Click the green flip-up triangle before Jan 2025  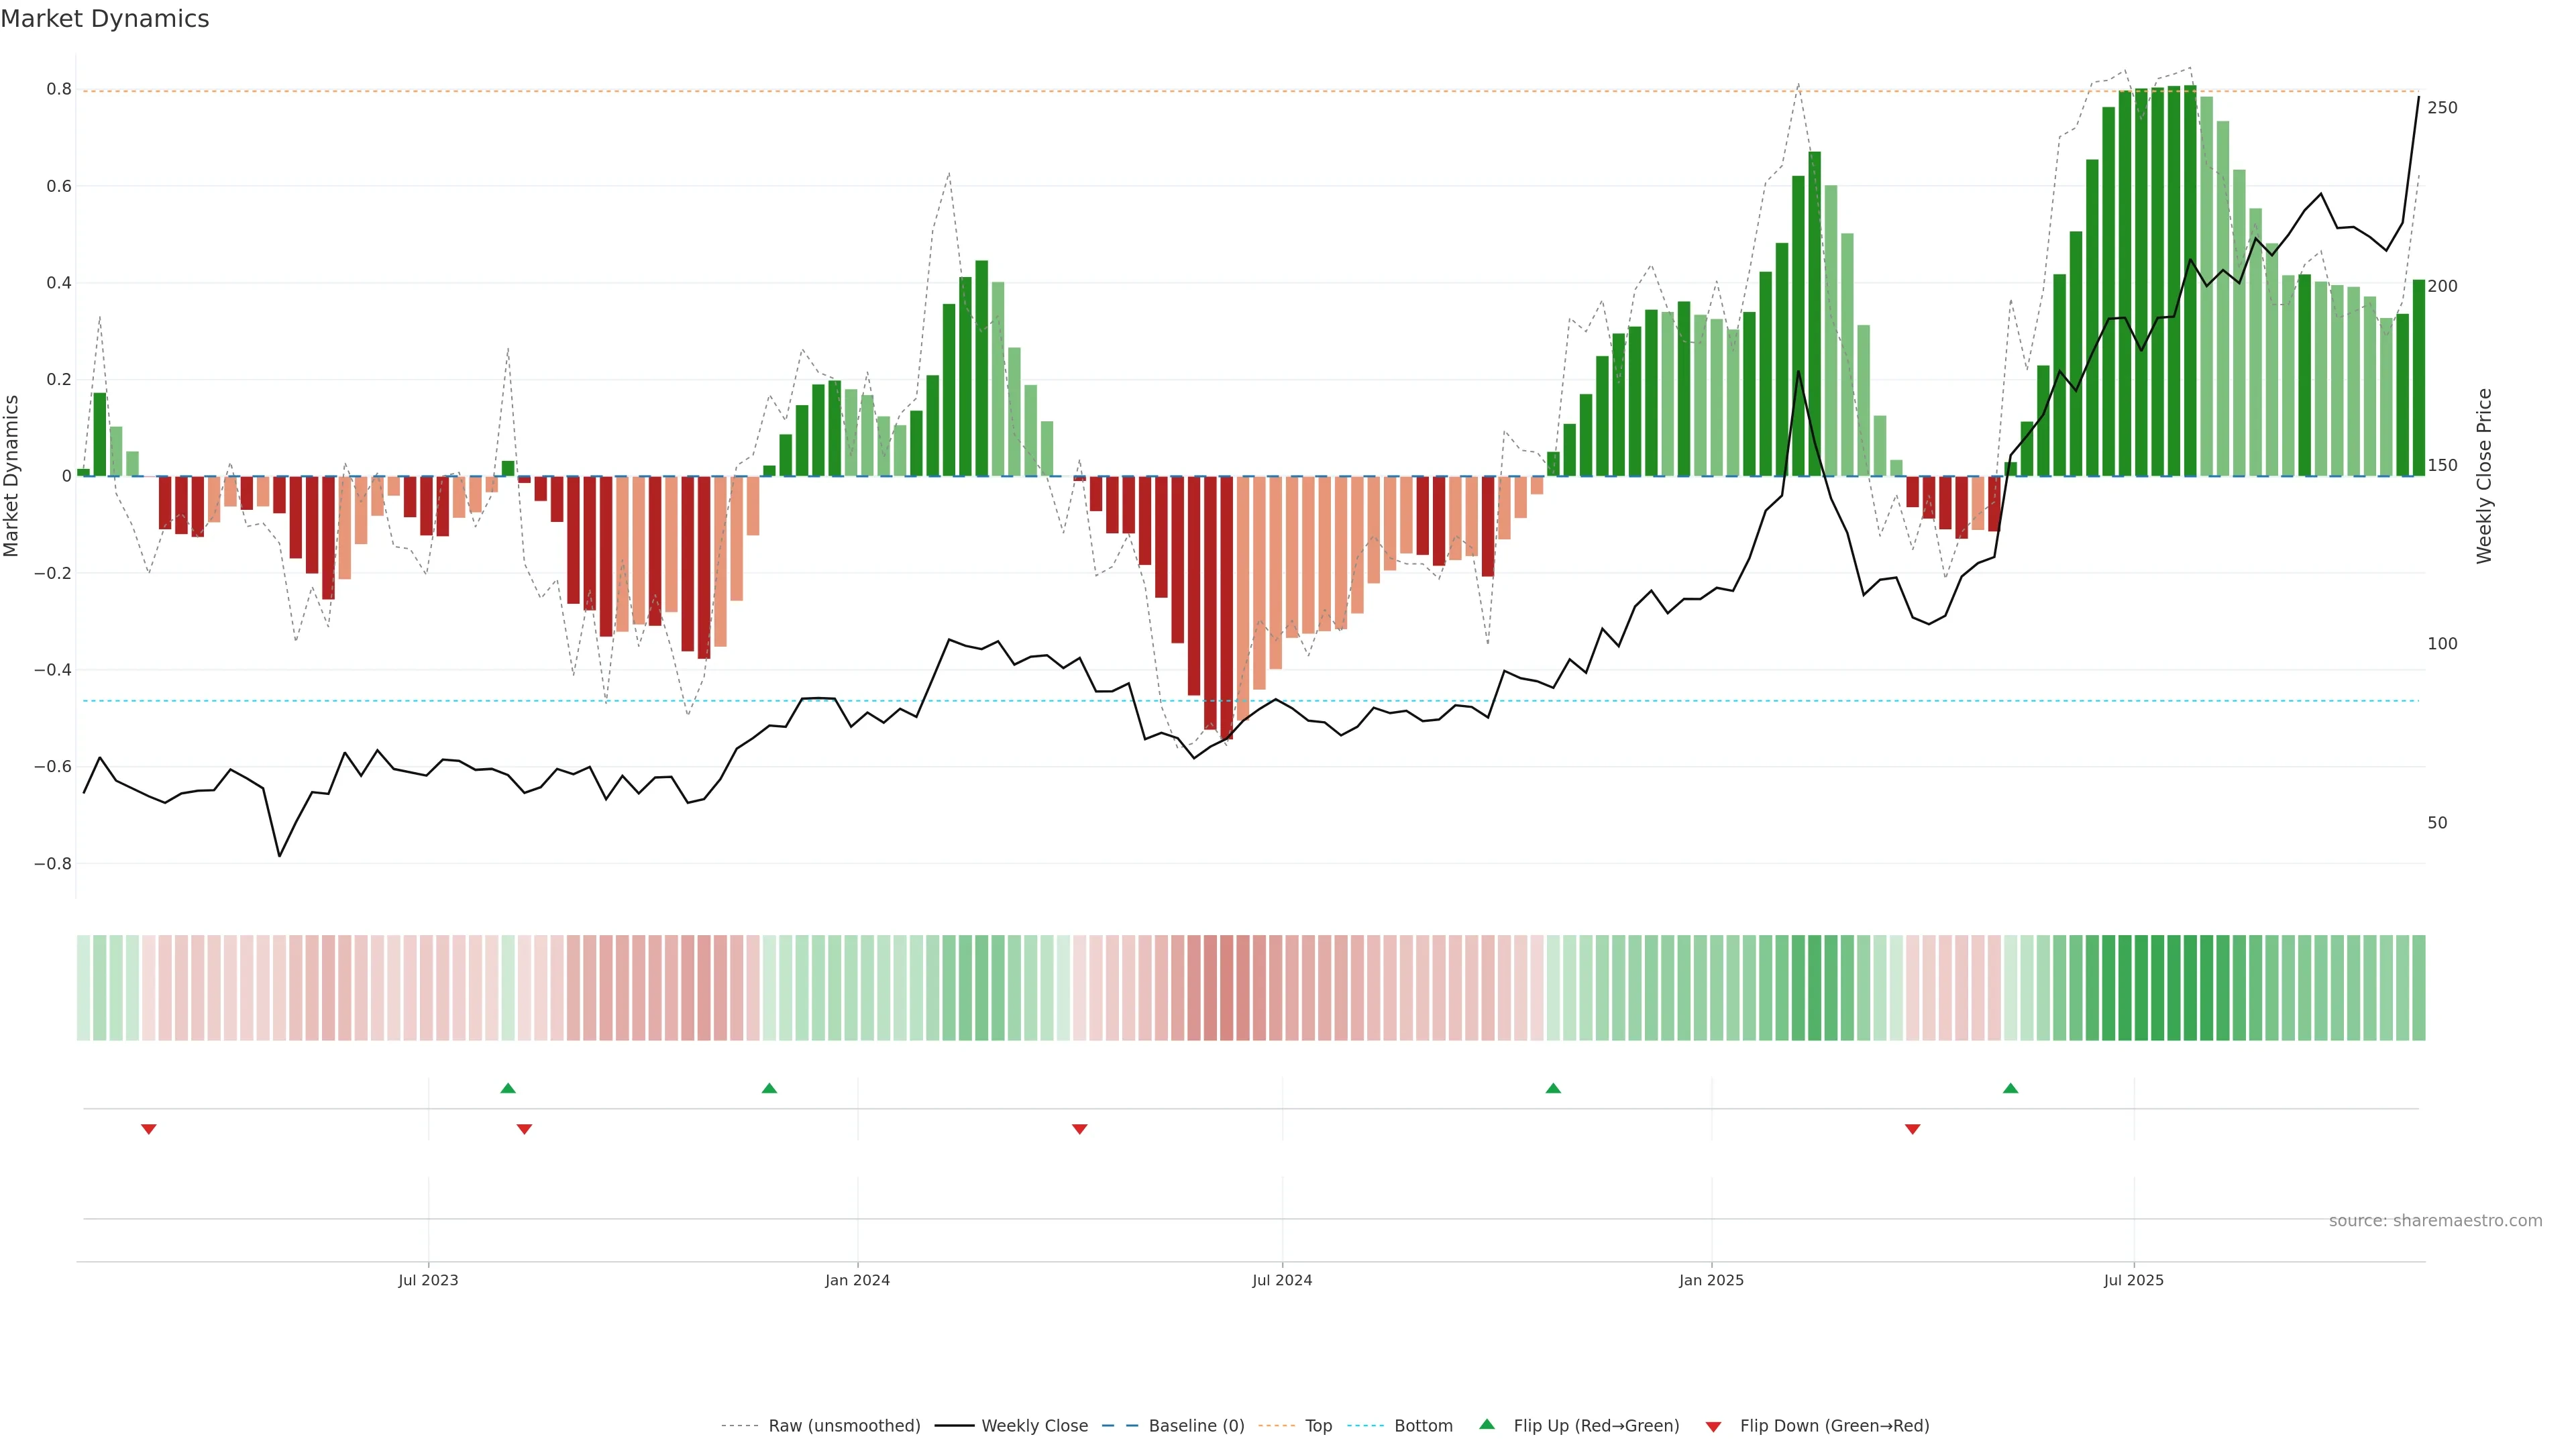click(1553, 1088)
